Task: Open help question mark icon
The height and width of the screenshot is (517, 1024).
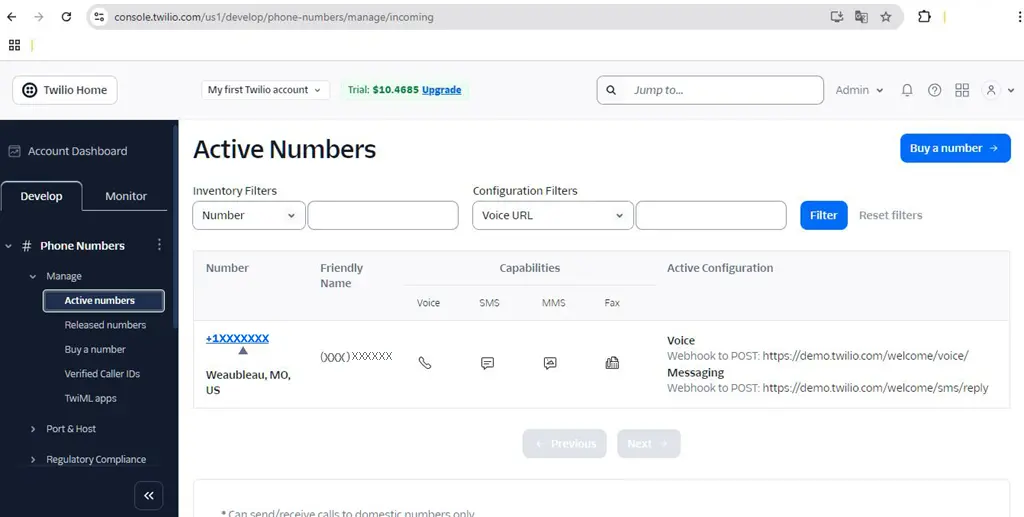Action: [x=935, y=90]
